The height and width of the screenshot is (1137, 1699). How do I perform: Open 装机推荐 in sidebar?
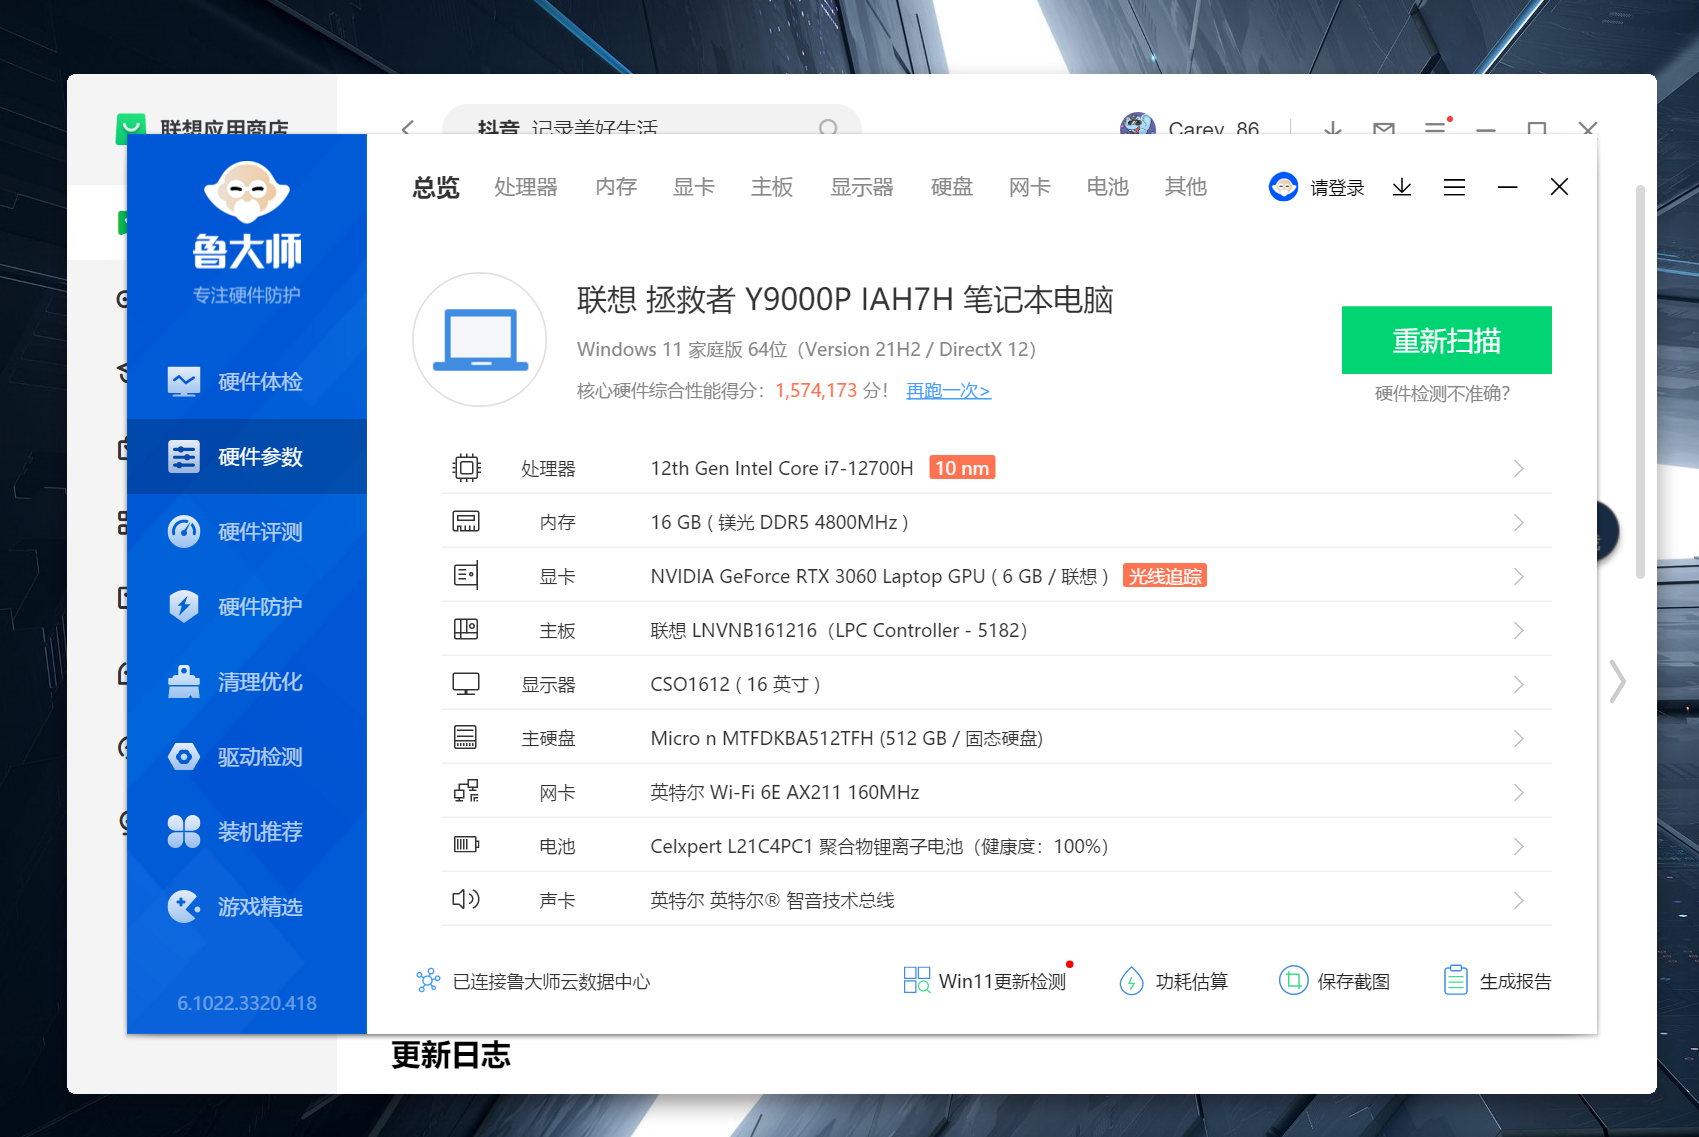[247, 831]
